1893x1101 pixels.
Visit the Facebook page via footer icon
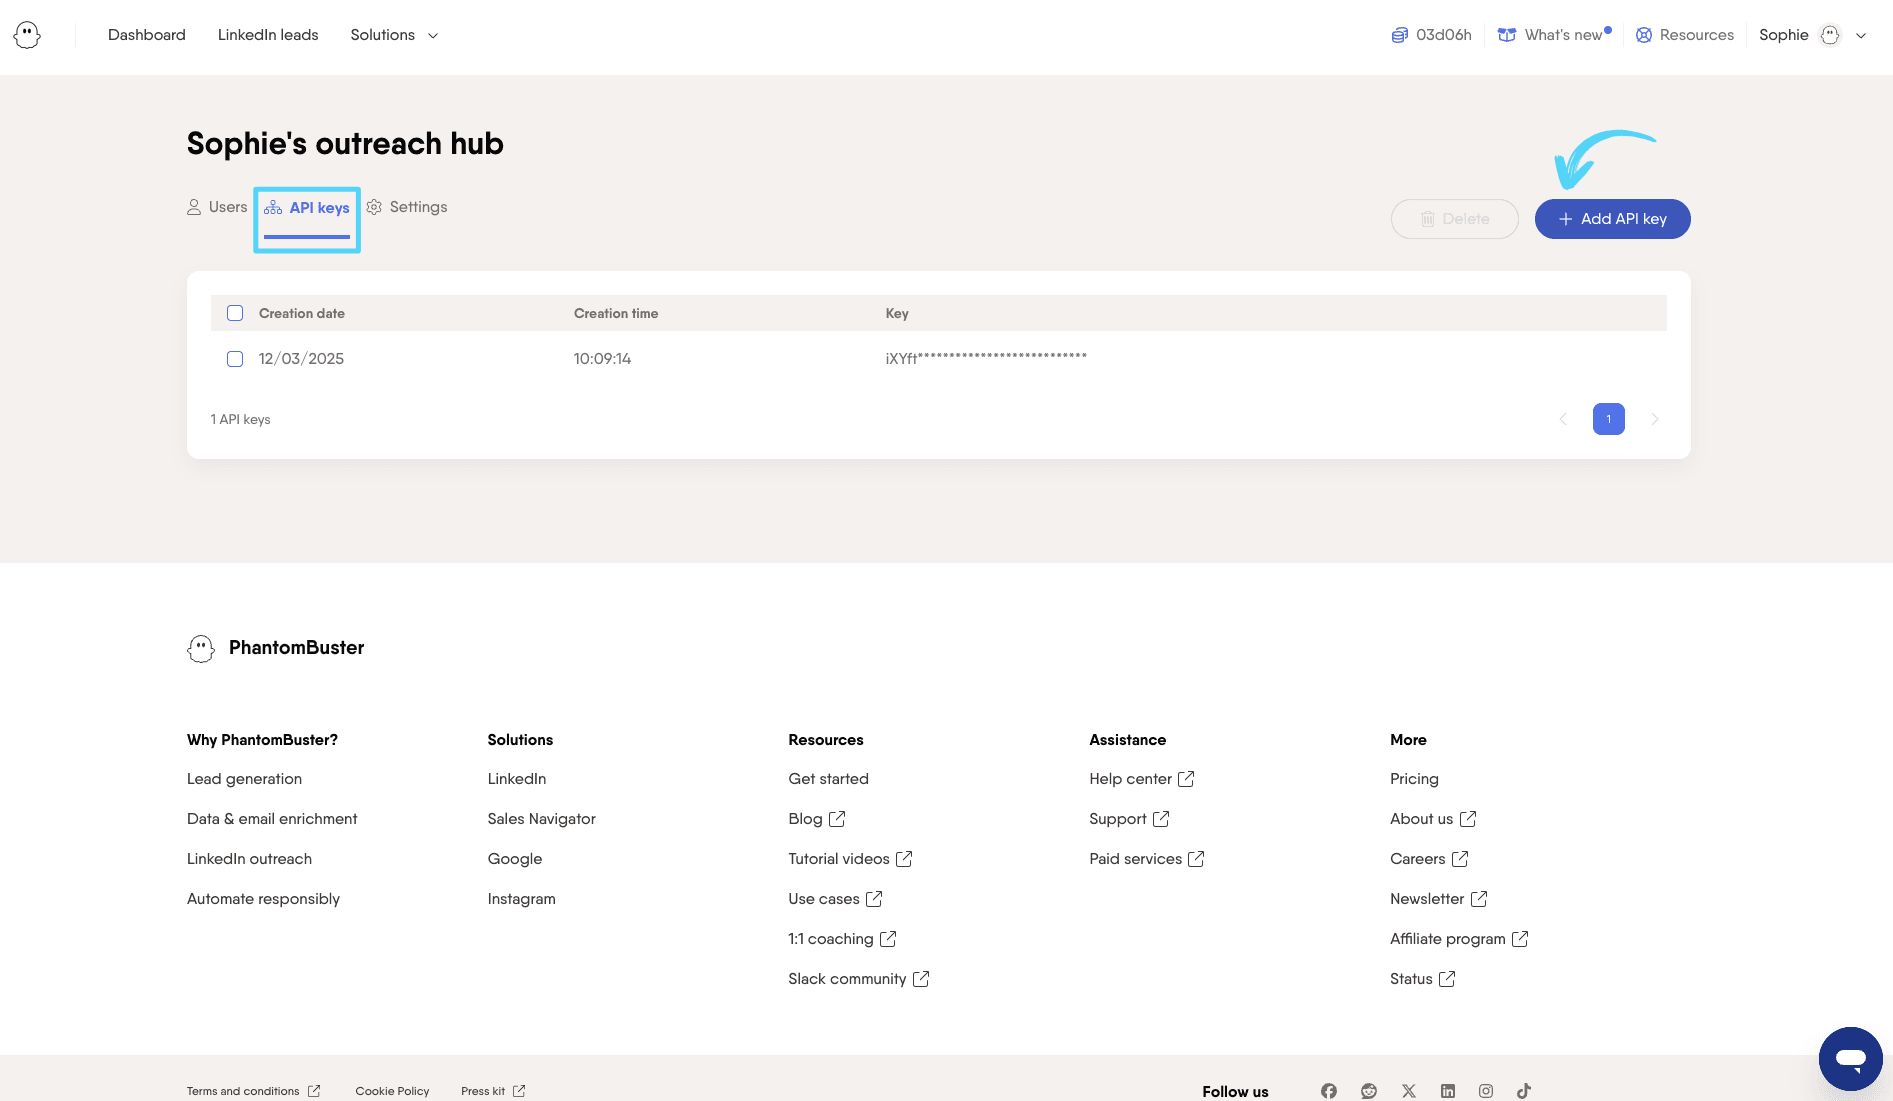(x=1328, y=1091)
